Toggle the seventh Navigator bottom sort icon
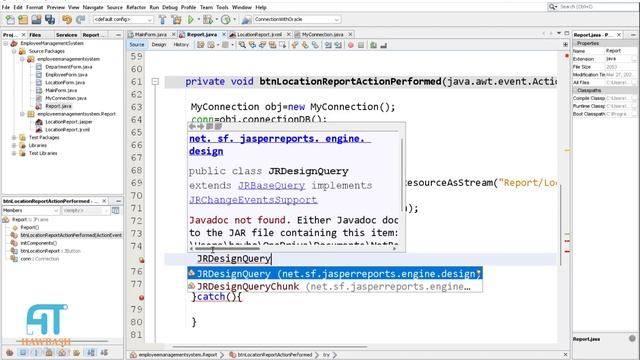The width and height of the screenshot is (640, 360). (x=91, y=353)
